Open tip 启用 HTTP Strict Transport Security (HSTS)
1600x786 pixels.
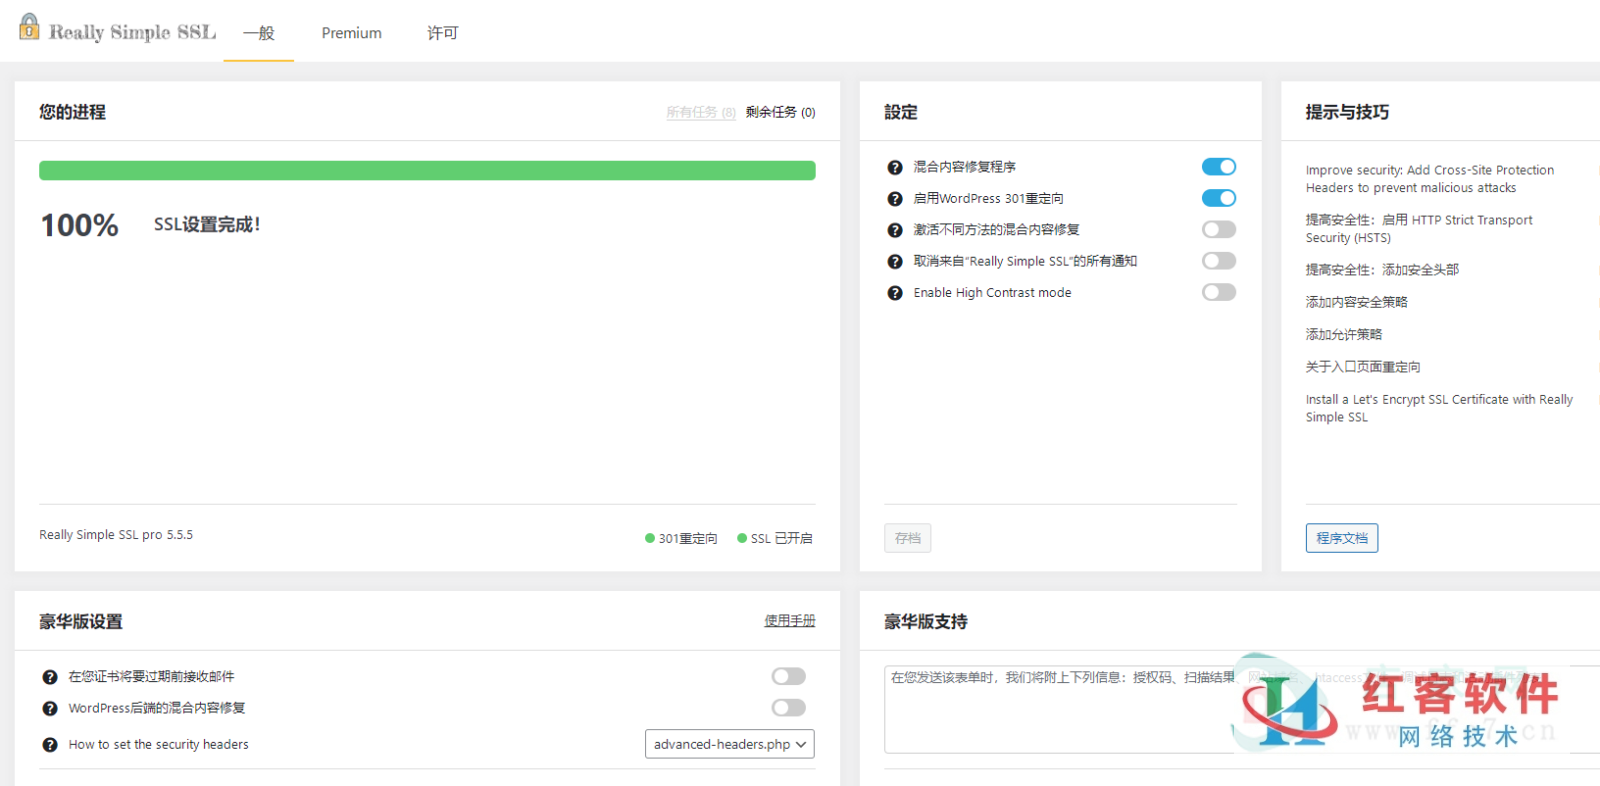(1419, 229)
